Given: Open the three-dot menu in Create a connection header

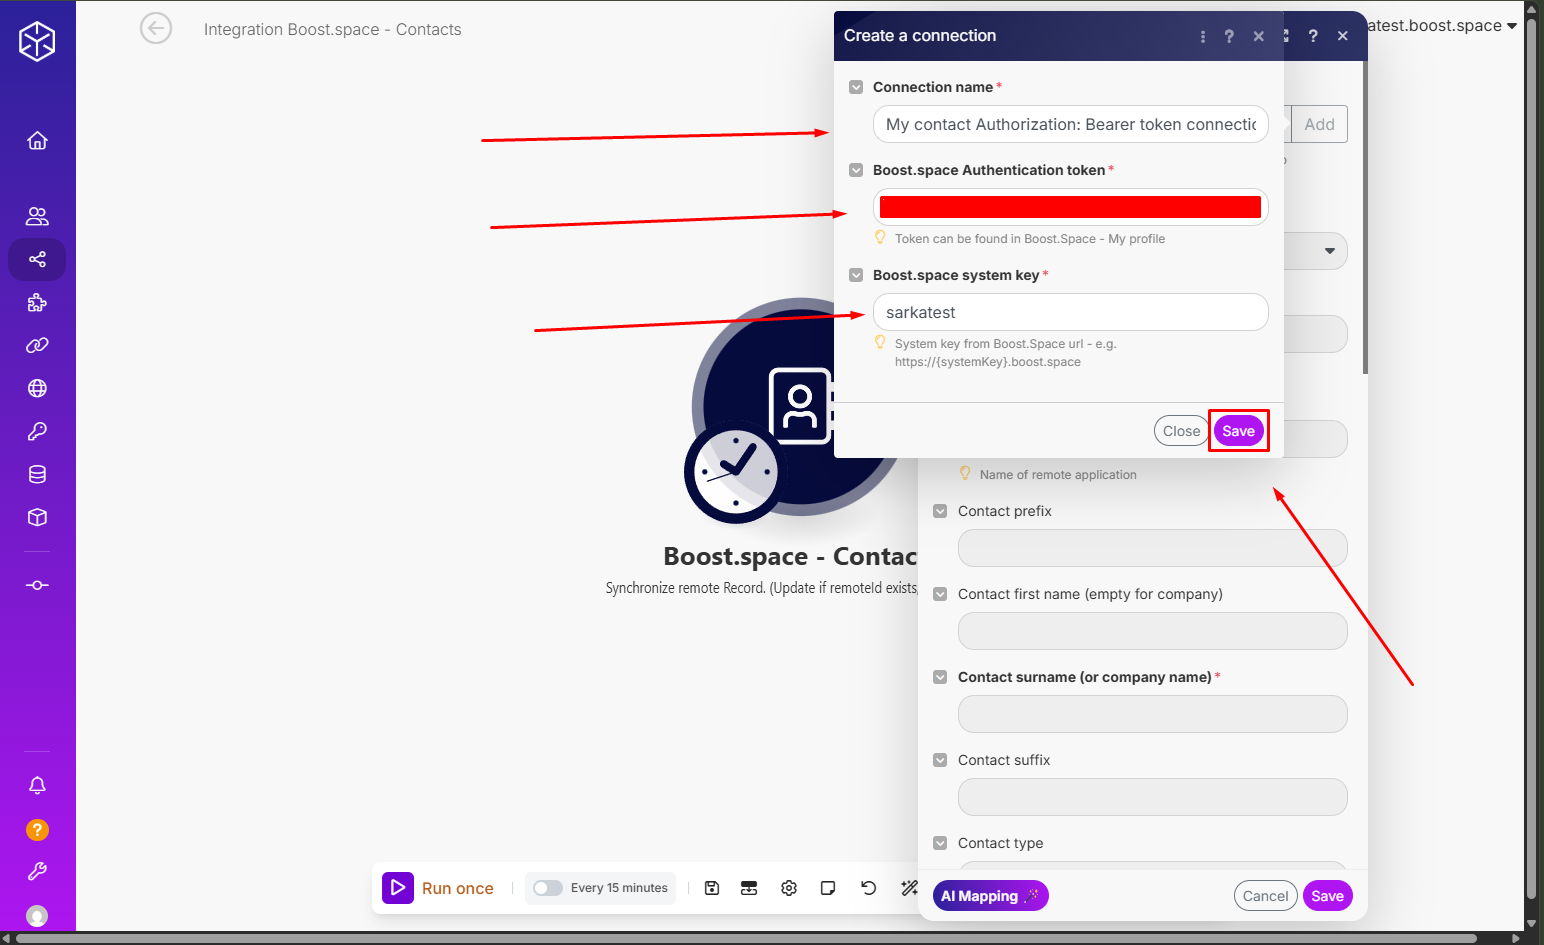Looking at the screenshot, I should [1202, 36].
